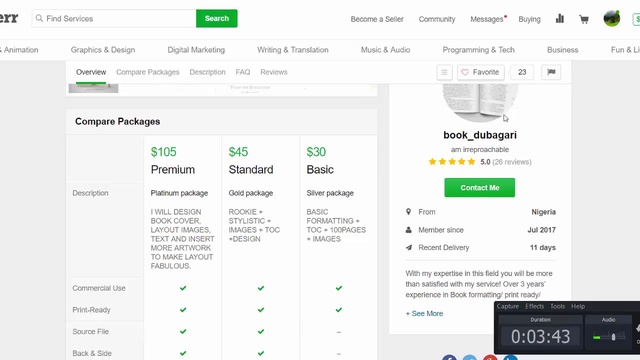Open Effects menu in recorder window
Screen dimensions: 640x360
(535, 306)
